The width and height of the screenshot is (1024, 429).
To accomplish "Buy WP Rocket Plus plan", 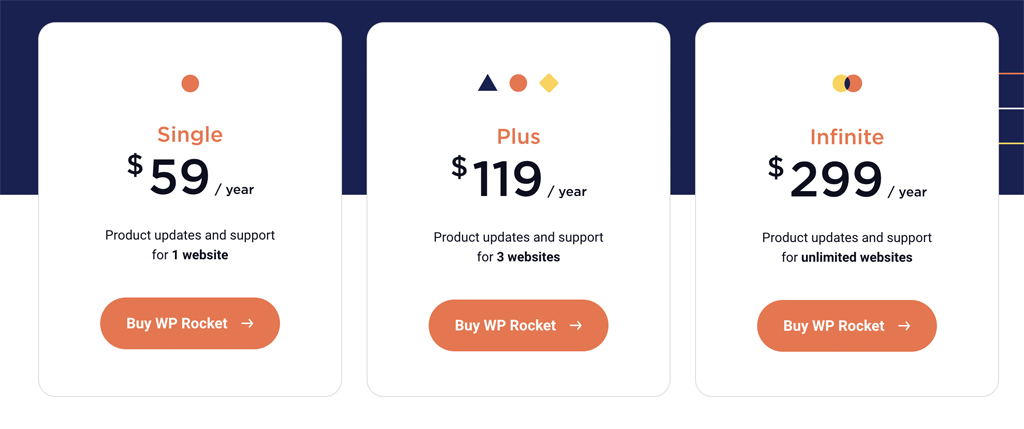I will tap(519, 325).
